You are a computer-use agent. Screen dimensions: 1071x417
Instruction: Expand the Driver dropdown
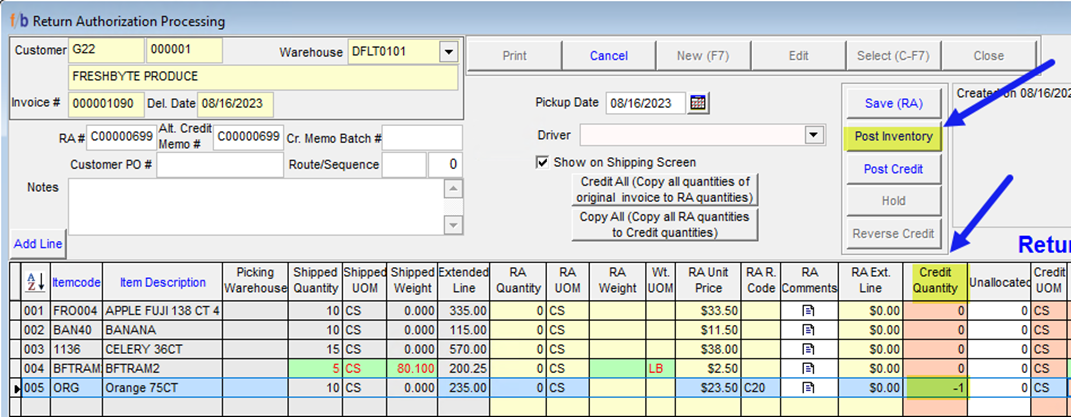coord(813,134)
